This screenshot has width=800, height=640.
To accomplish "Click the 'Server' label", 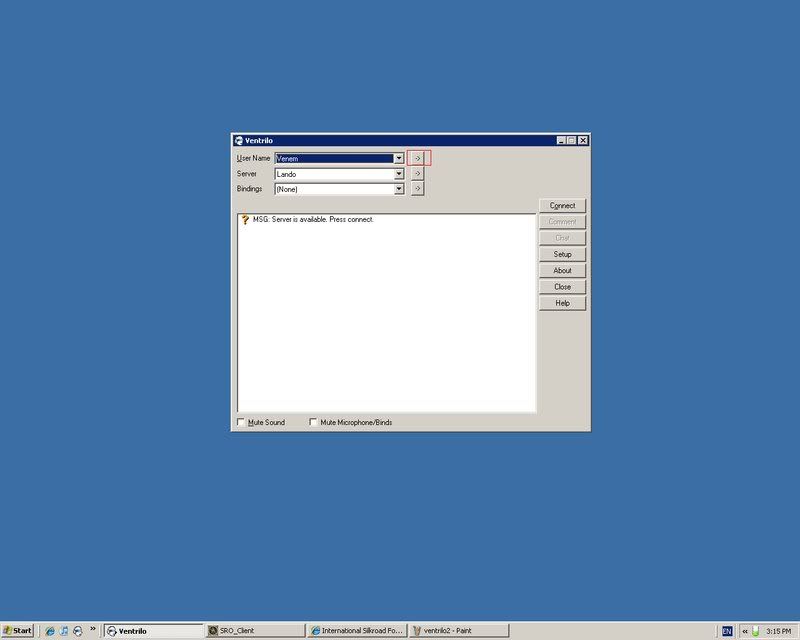I will [246, 174].
